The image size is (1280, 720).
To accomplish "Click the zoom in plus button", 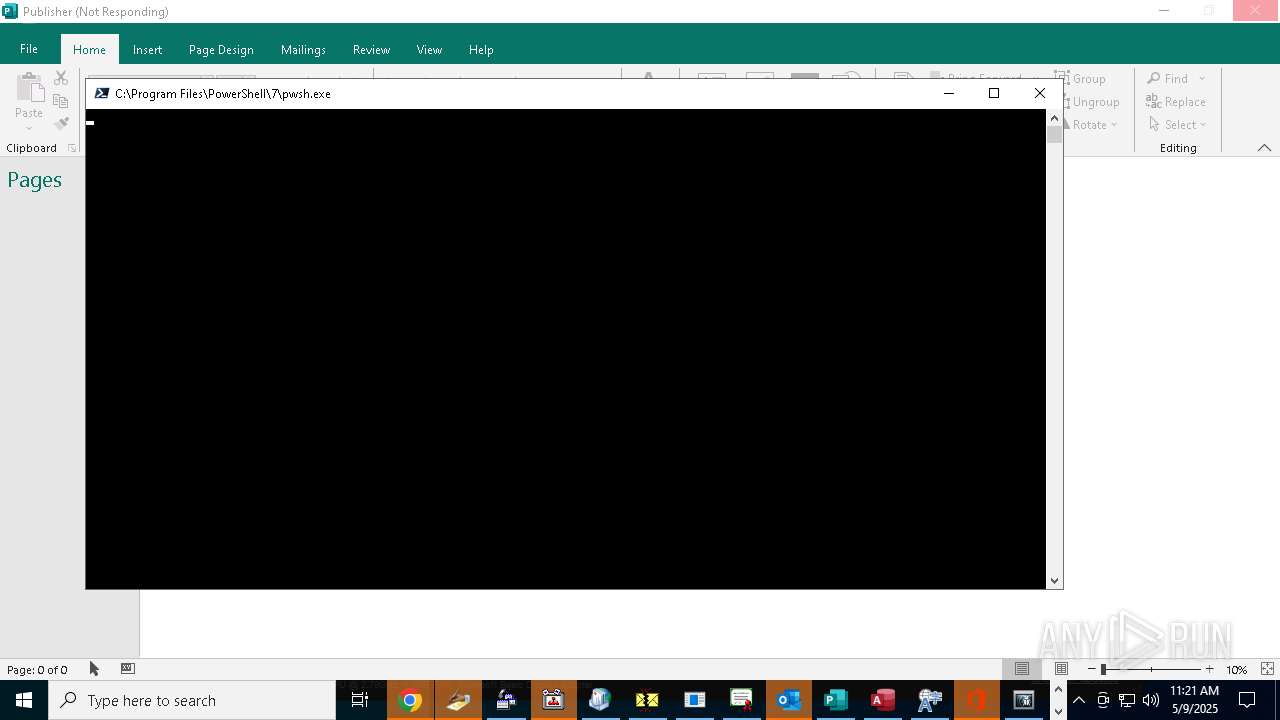I will coord(1209,669).
